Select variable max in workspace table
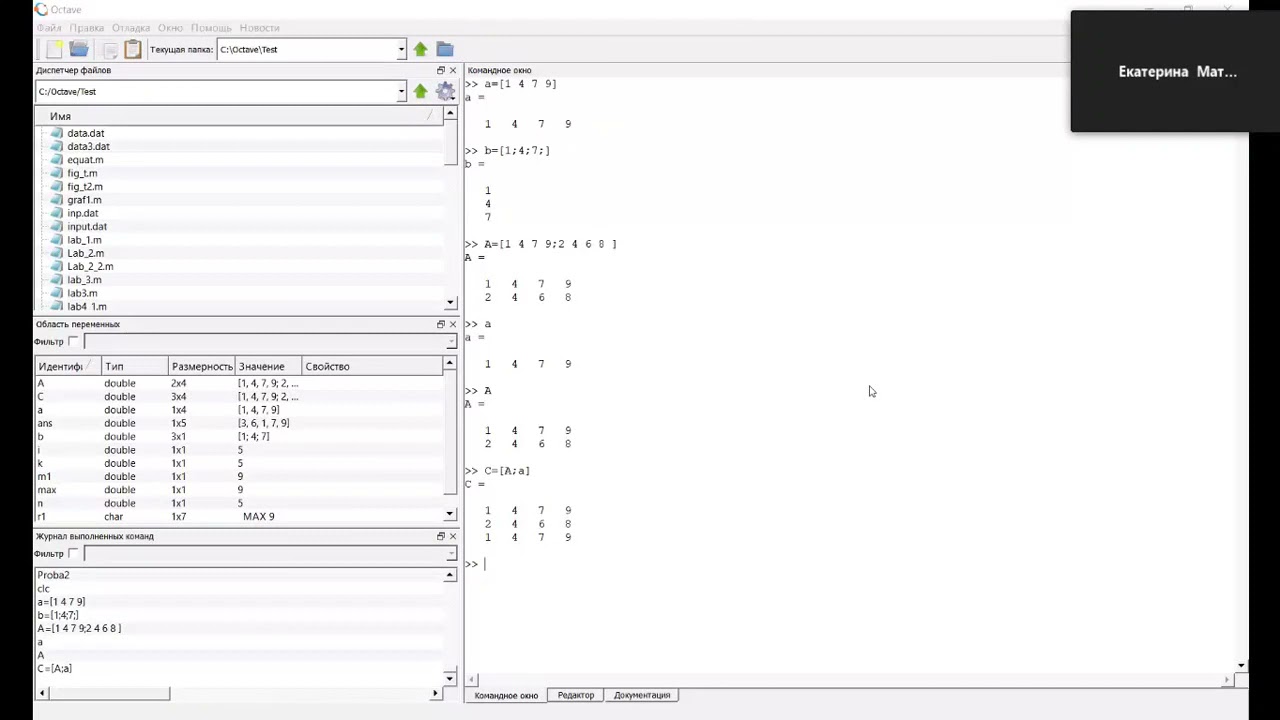Viewport: 1280px width, 720px height. (239, 490)
